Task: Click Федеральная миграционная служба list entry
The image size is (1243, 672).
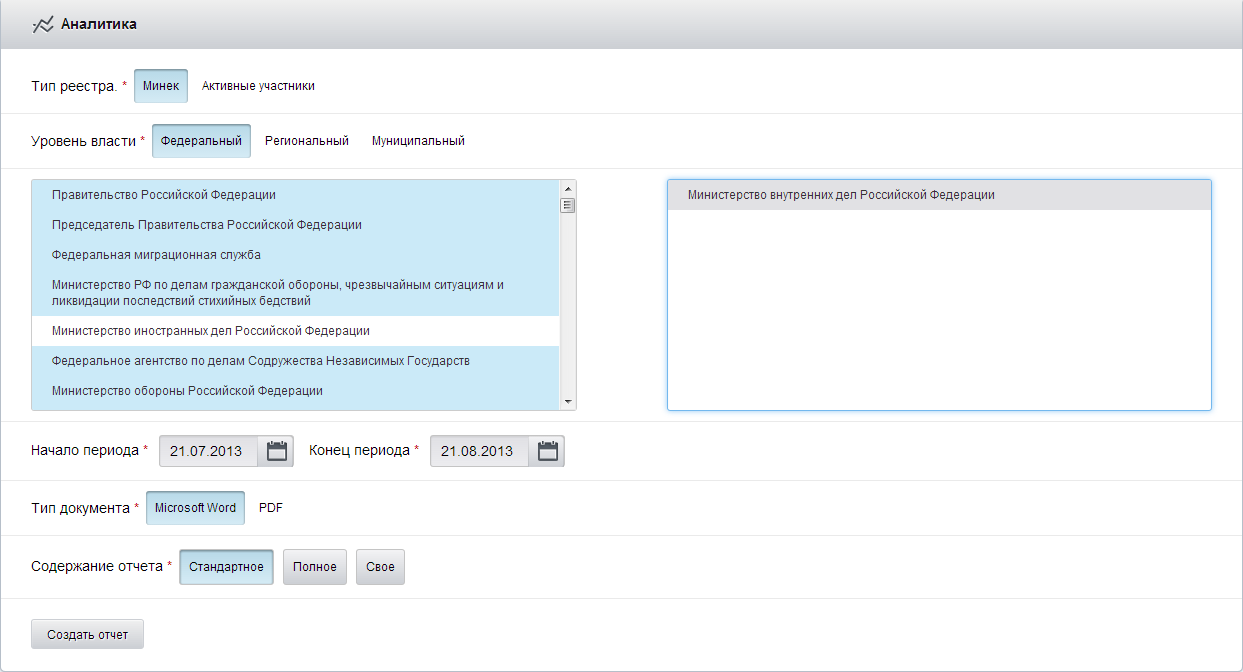Action: 156,255
